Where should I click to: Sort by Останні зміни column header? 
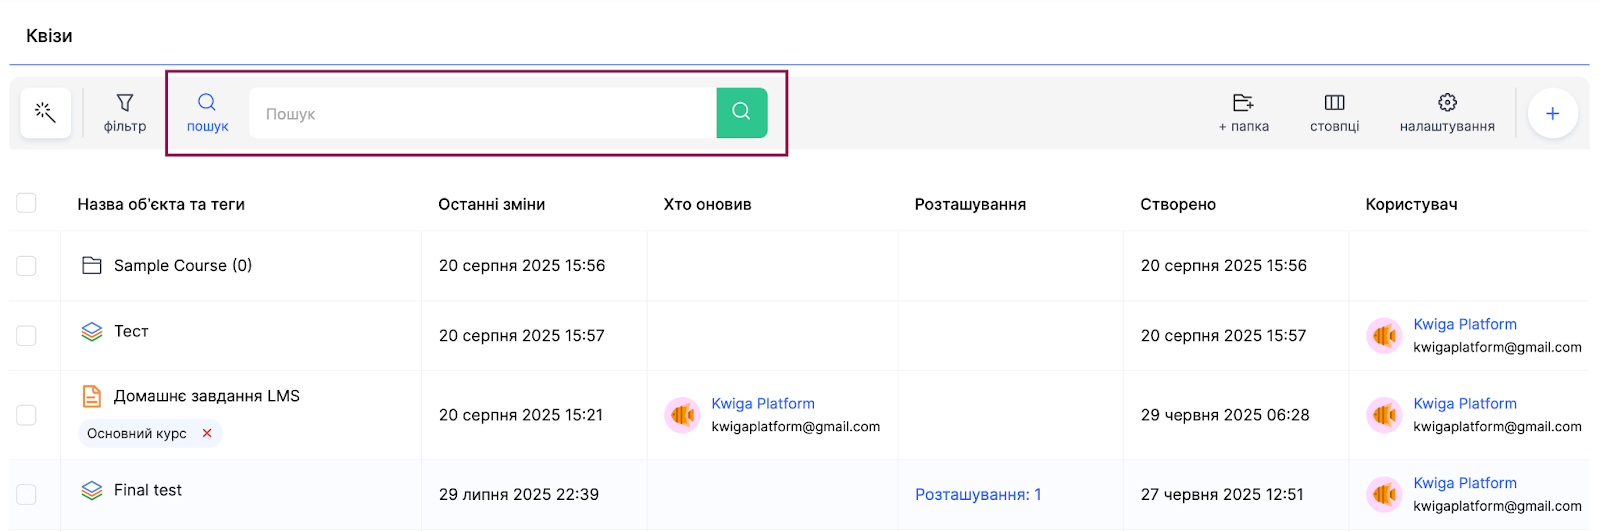coord(491,204)
